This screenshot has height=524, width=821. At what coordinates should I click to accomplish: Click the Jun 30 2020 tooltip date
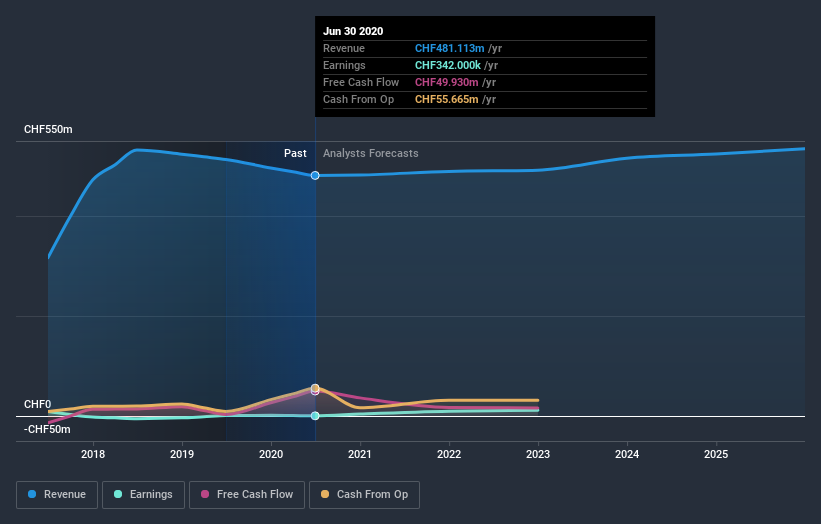[353, 31]
